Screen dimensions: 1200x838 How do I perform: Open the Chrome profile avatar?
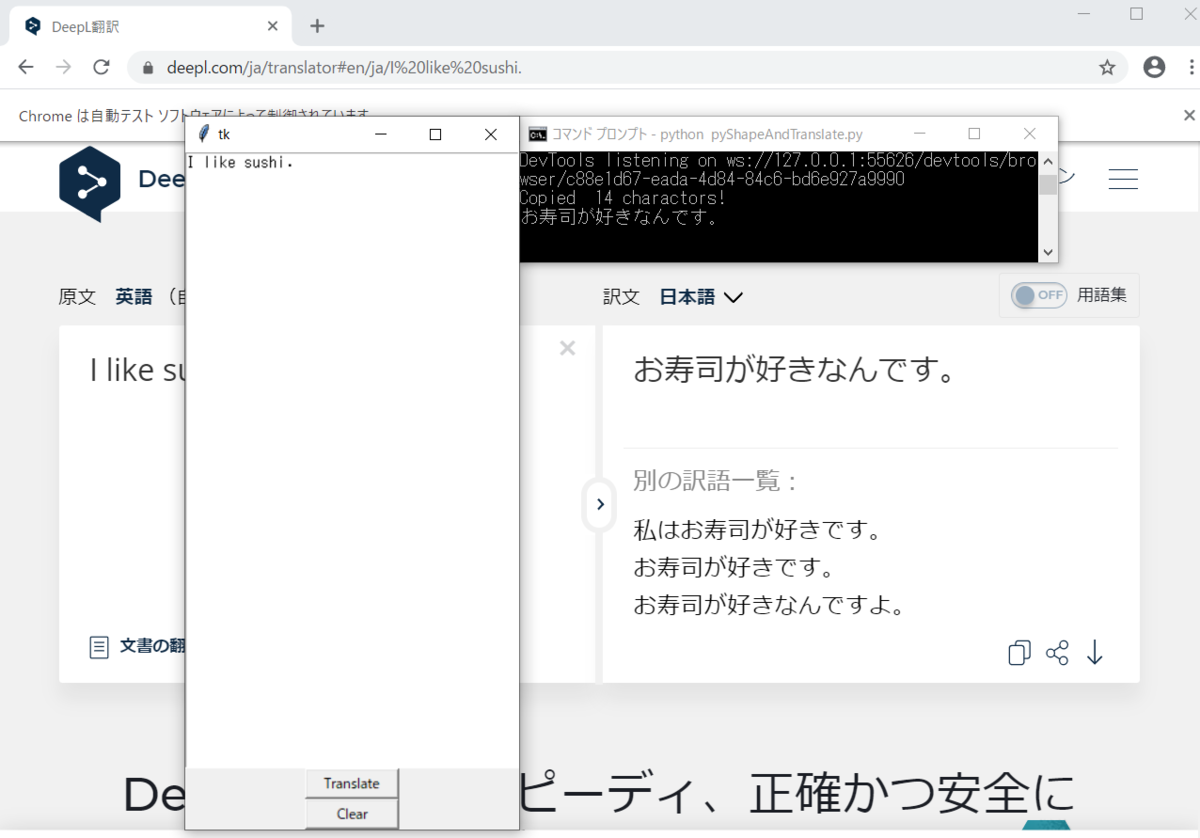1154,66
